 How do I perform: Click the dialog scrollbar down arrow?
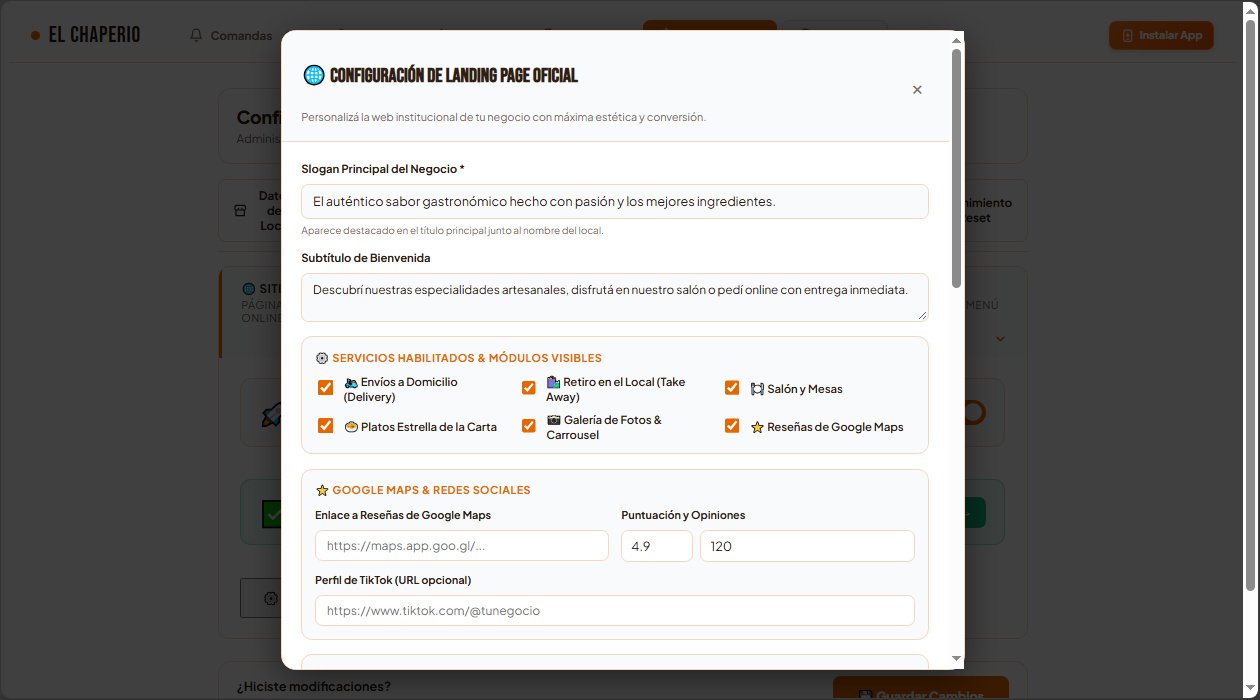click(956, 658)
